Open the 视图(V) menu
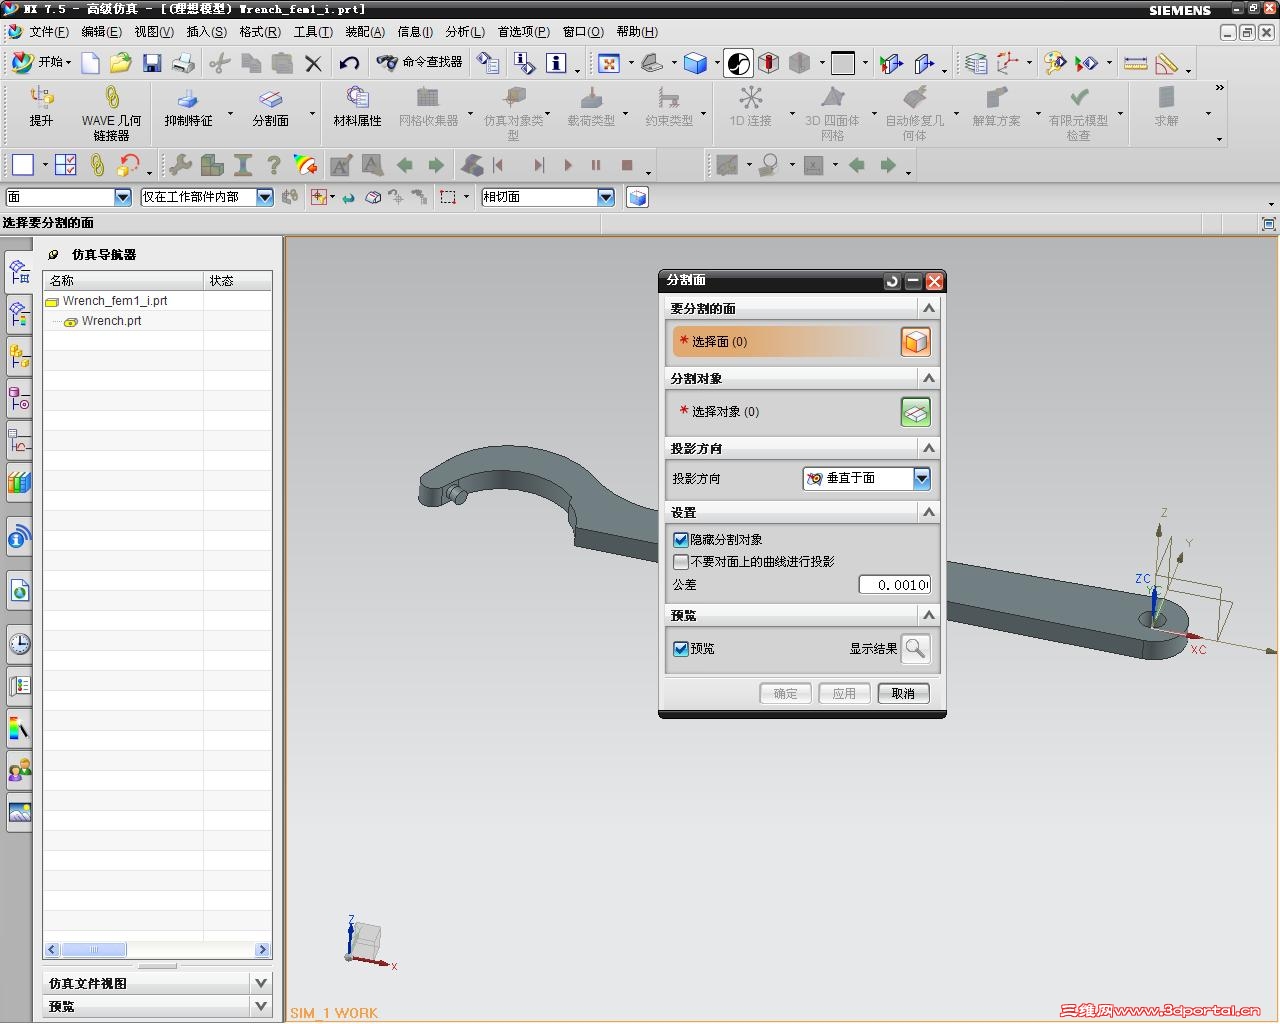The height and width of the screenshot is (1024, 1280). point(154,32)
